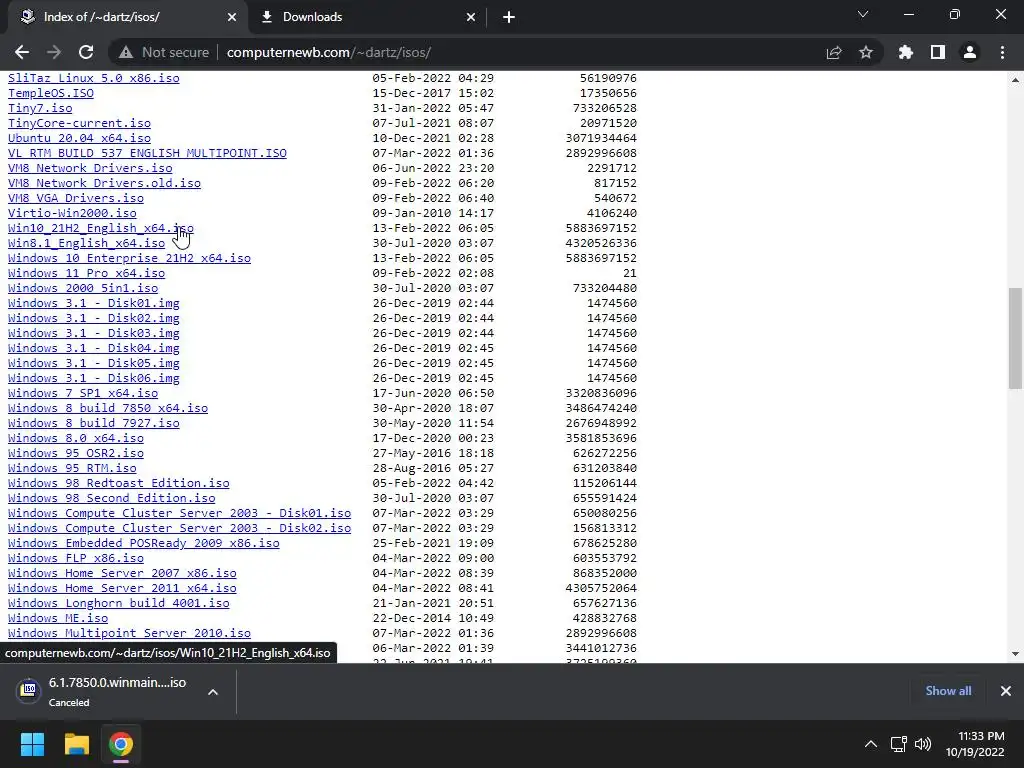The height and width of the screenshot is (768, 1024).
Task: Open the Extensions puzzle icon
Action: click(x=906, y=52)
